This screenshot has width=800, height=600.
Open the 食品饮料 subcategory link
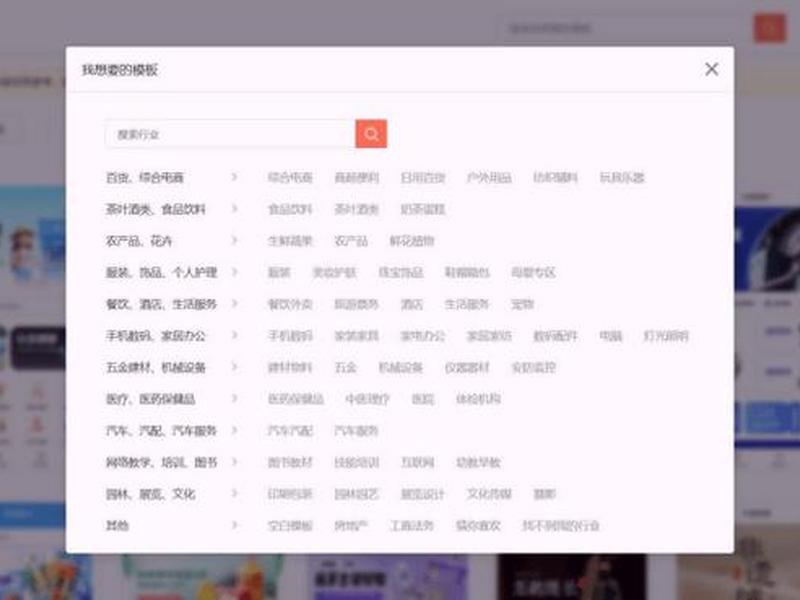coord(290,209)
